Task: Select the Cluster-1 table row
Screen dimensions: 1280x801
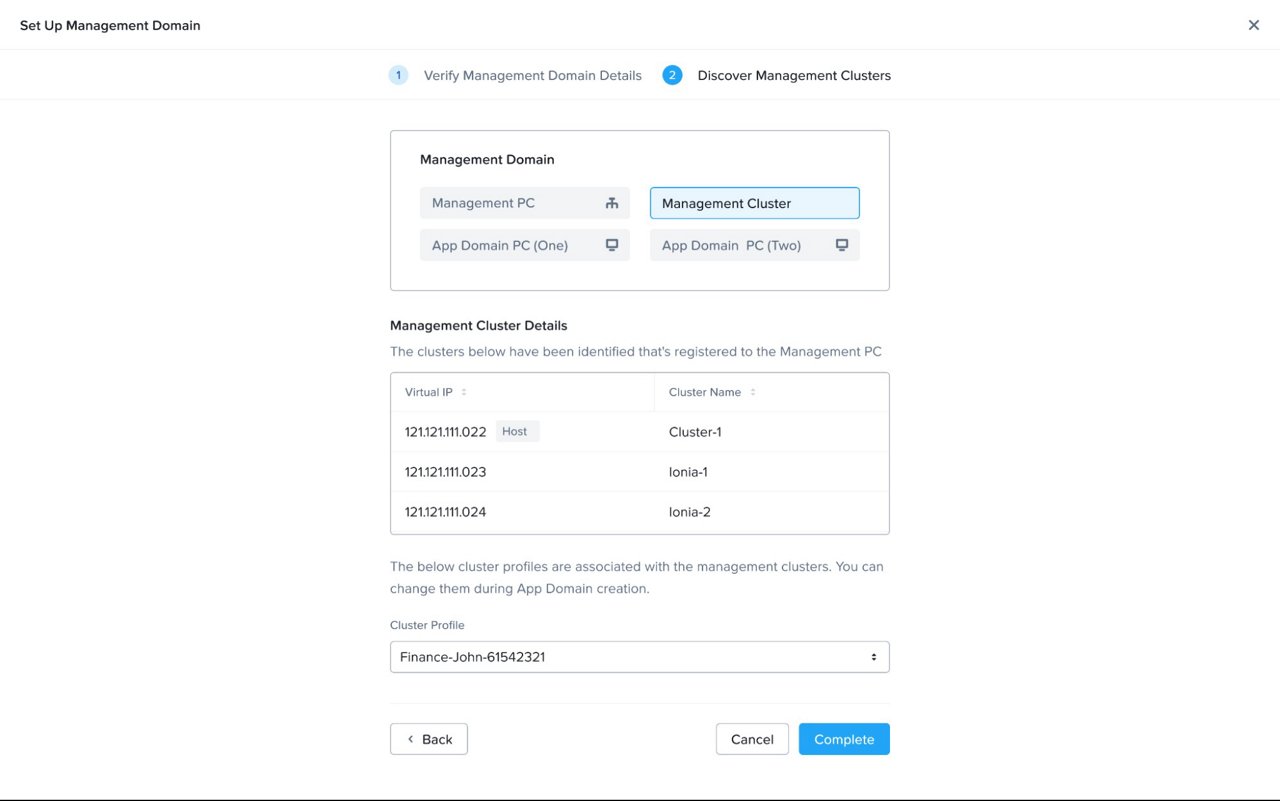Action: (x=640, y=431)
